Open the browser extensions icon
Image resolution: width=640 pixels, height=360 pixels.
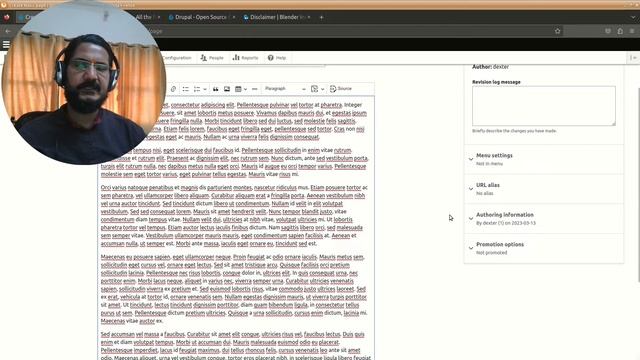(620, 31)
